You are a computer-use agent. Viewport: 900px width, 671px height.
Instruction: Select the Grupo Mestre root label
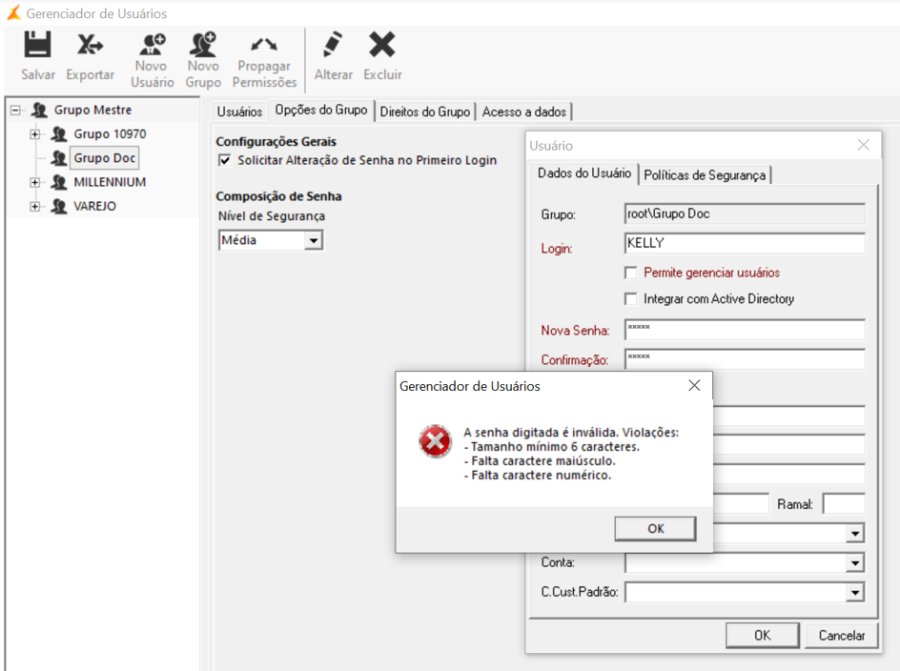click(92, 110)
